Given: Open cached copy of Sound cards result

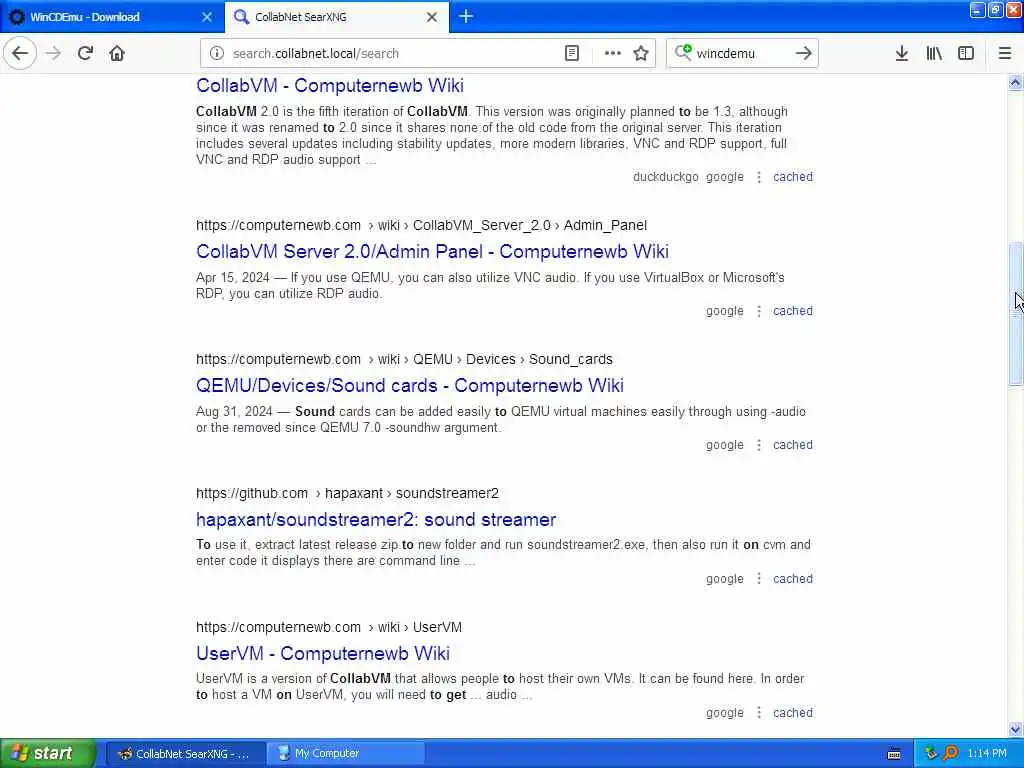Looking at the screenshot, I should coord(793,445).
